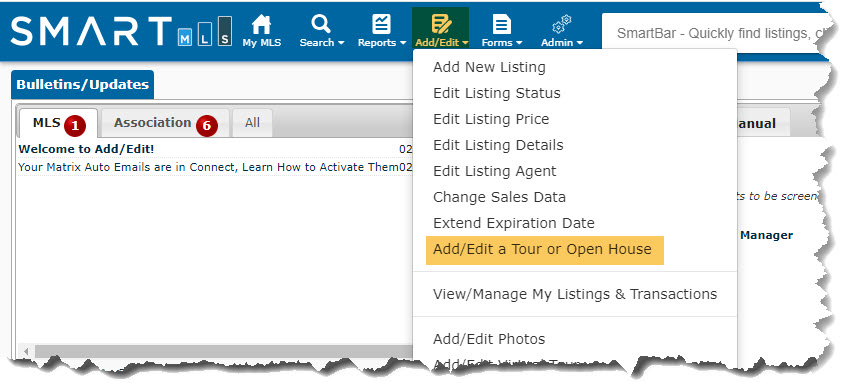Expand the Reports dropdown arrow

click(x=403, y=43)
